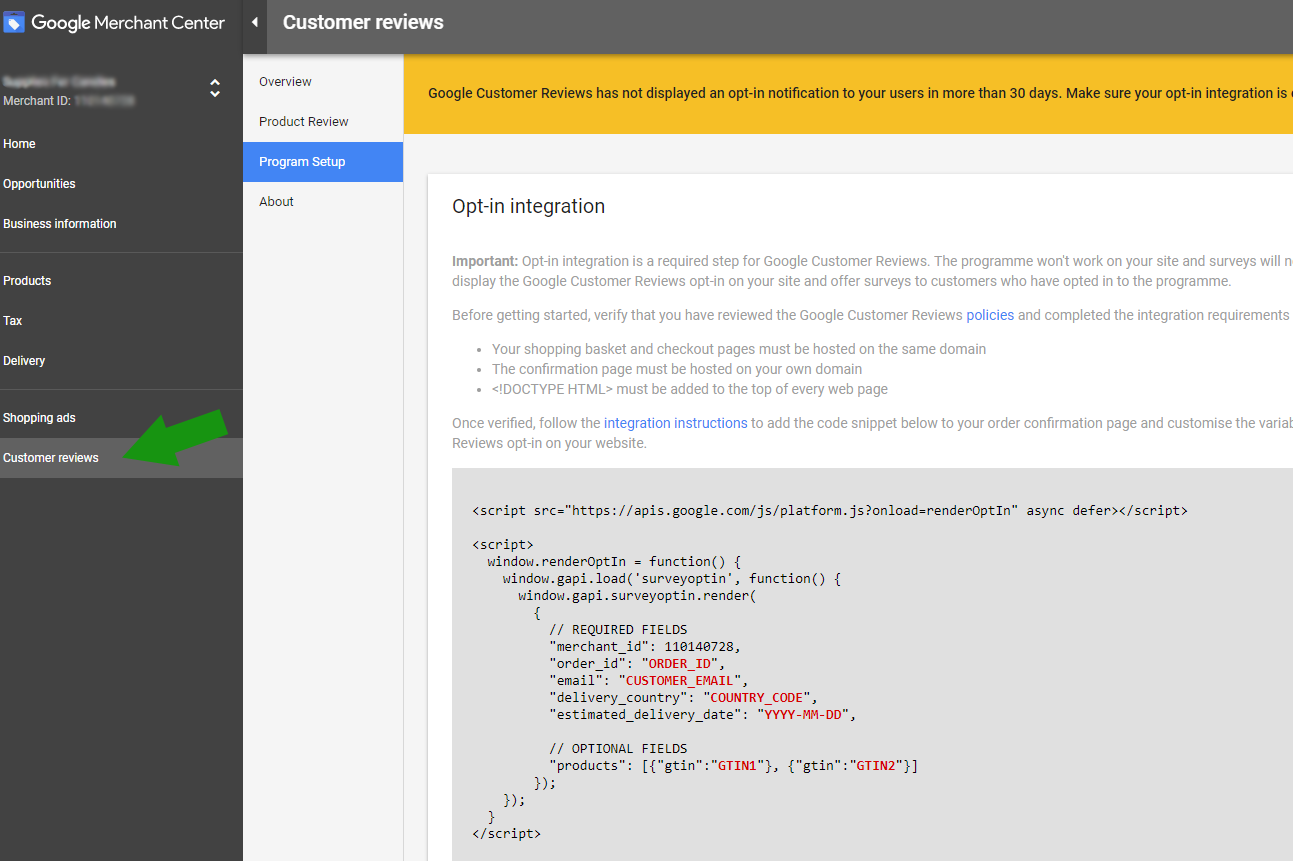Select Customer reviews in the sidebar

pyautogui.click(x=121, y=458)
